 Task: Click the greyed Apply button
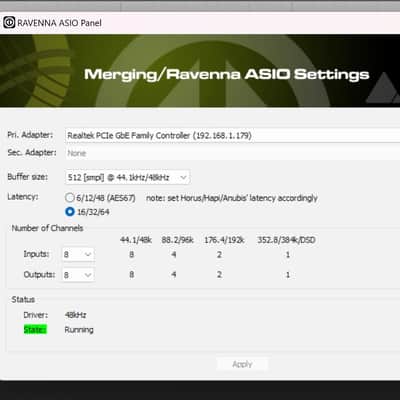pos(242,364)
